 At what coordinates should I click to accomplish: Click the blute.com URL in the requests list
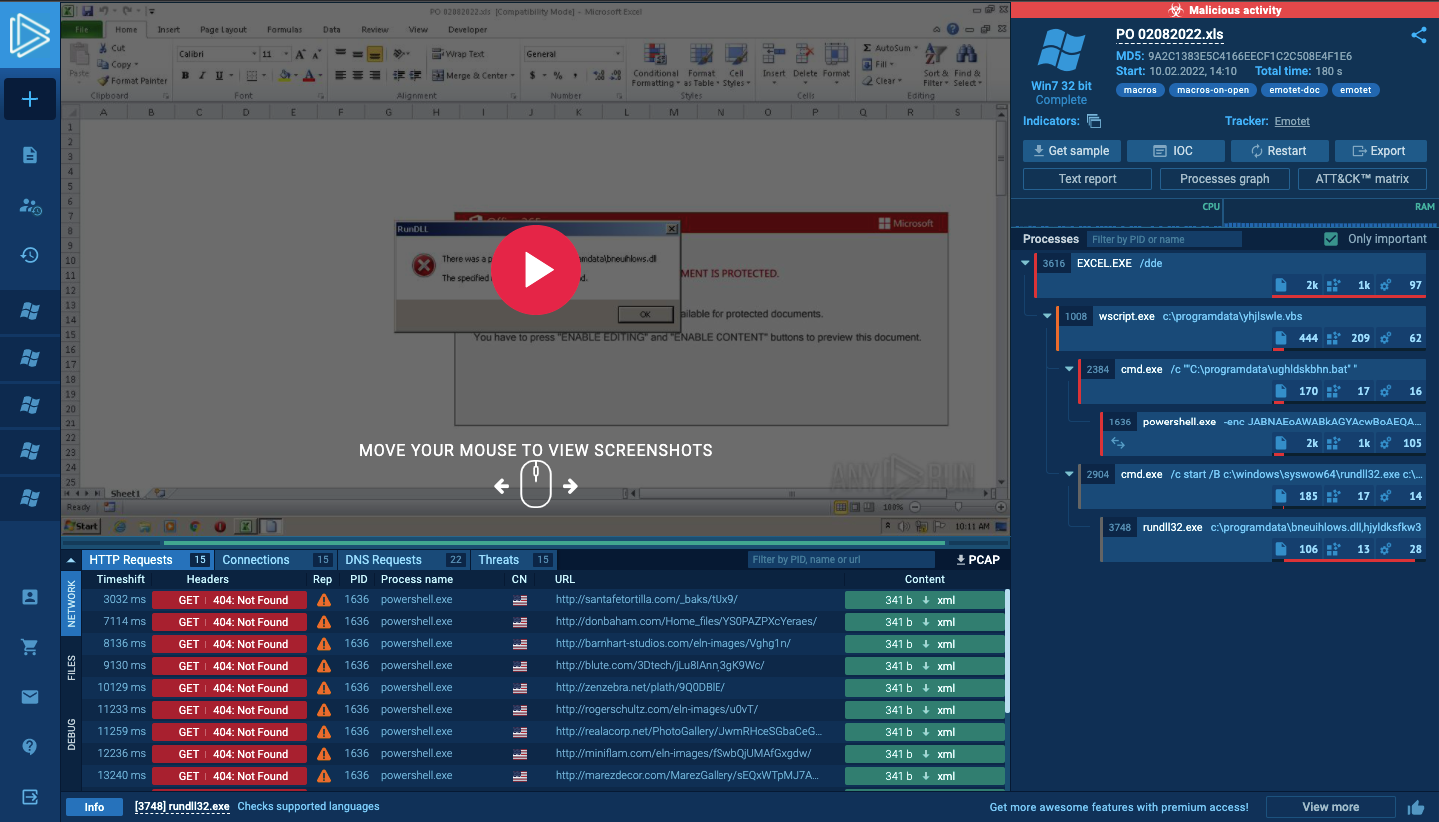(660, 666)
